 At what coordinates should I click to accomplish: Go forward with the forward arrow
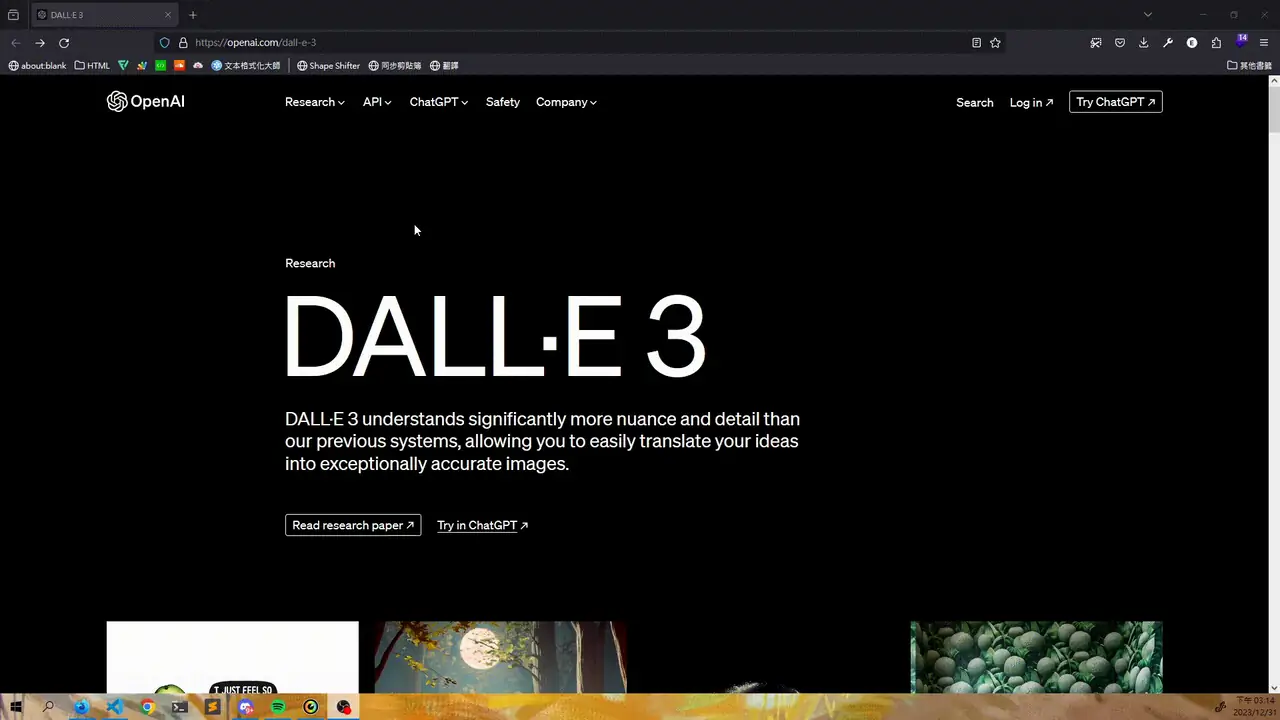pos(40,43)
